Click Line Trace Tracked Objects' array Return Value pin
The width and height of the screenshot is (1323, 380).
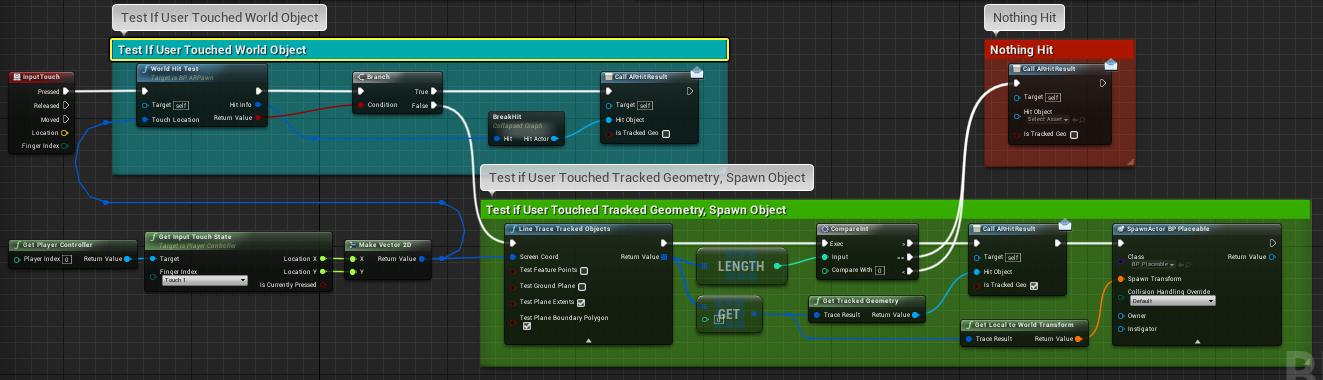tap(663, 257)
